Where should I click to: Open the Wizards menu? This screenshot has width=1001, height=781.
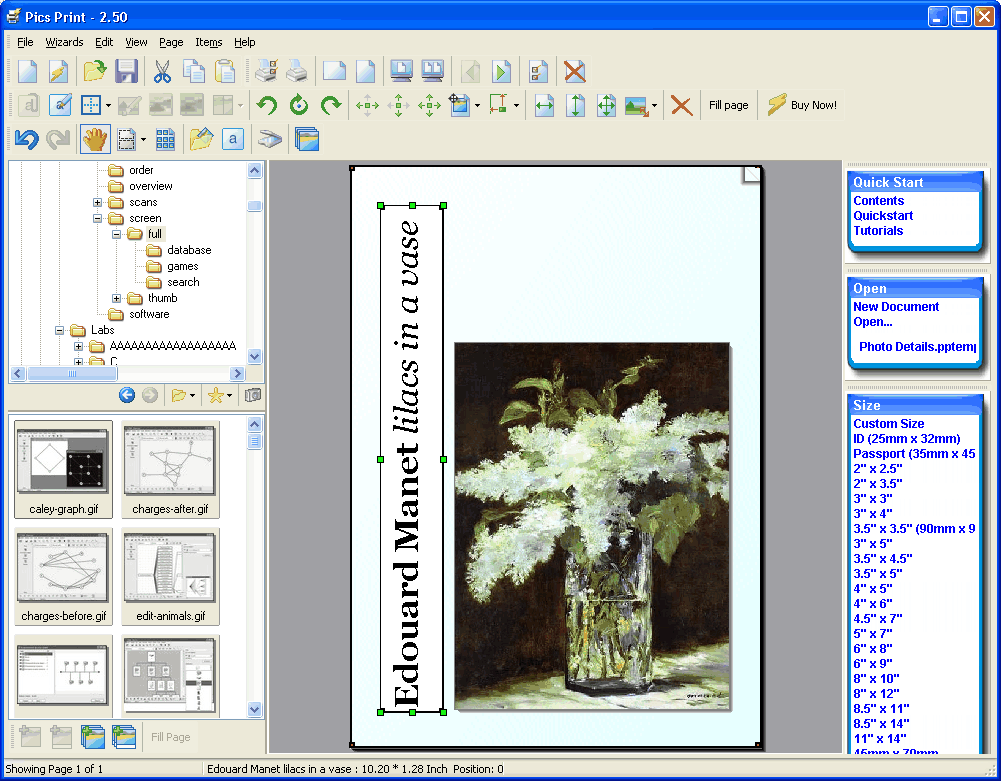(64, 42)
